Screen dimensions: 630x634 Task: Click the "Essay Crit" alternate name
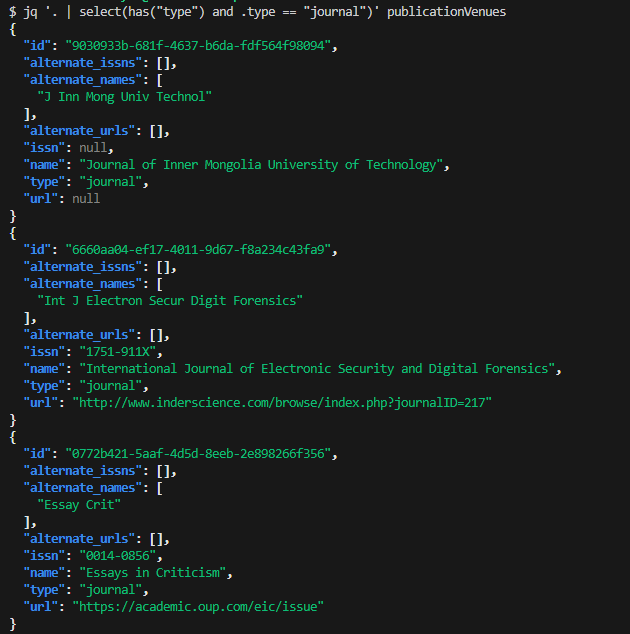coord(79,504)
